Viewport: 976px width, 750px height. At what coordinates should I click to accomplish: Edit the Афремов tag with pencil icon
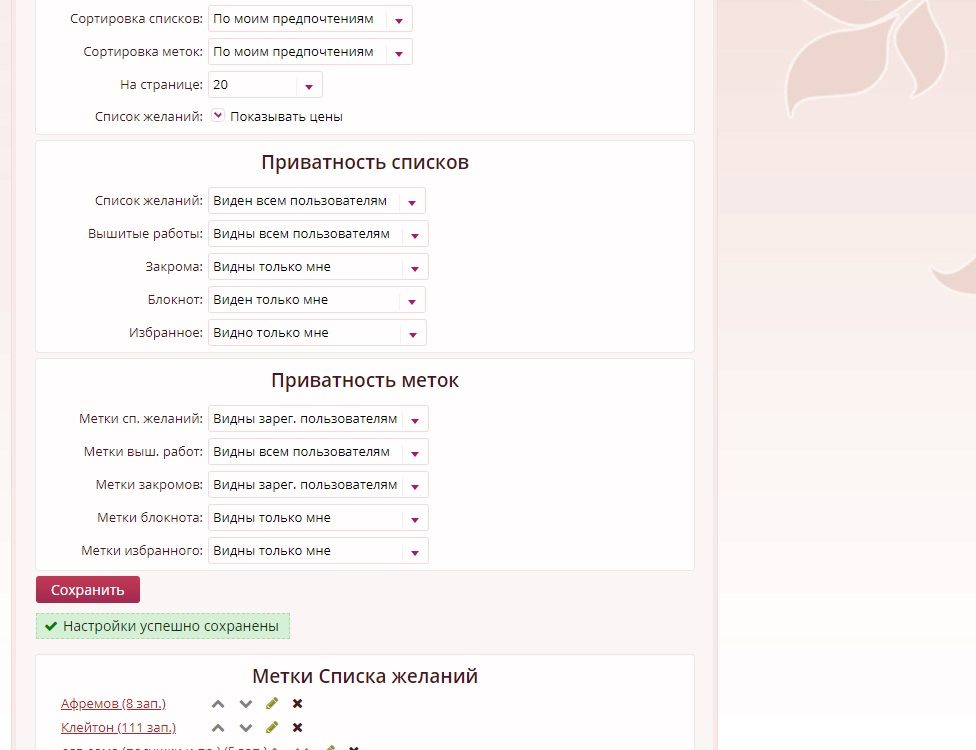[272, 704]
